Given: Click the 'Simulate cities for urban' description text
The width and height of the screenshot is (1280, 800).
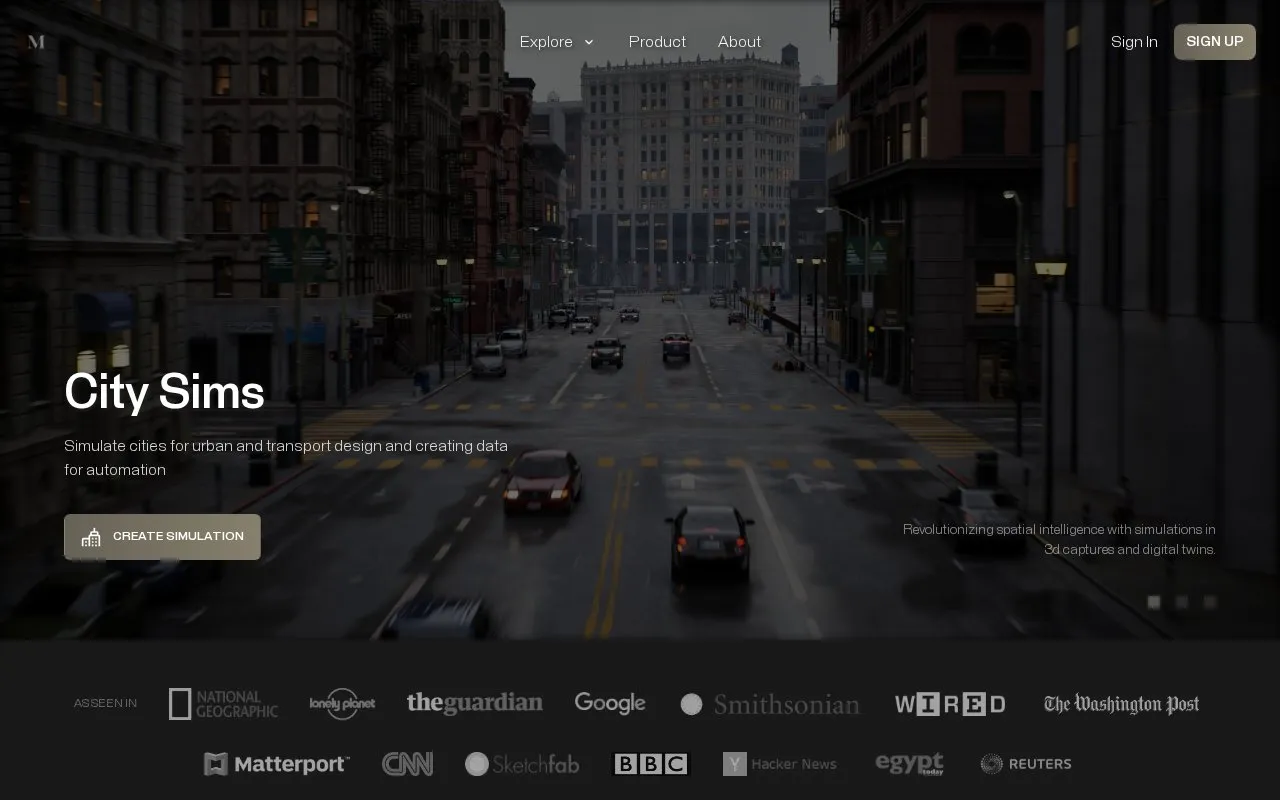Looking at the screenshot, I should click(286, 458).
